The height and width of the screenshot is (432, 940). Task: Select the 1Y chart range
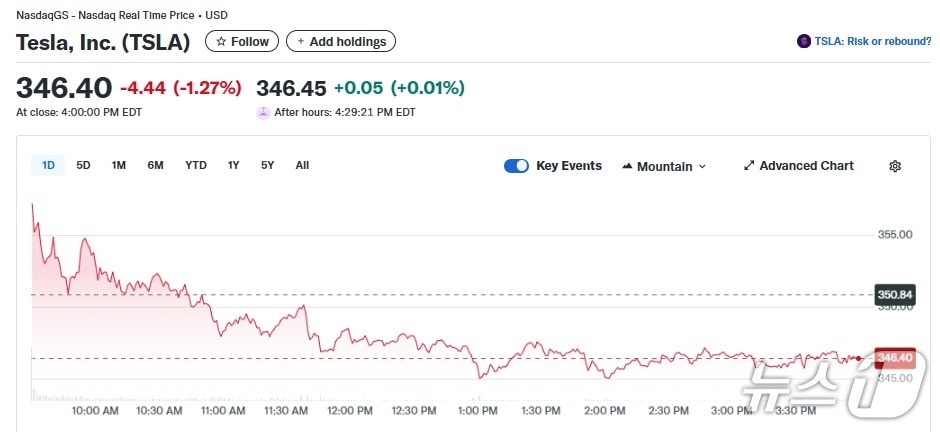(233, 165)
